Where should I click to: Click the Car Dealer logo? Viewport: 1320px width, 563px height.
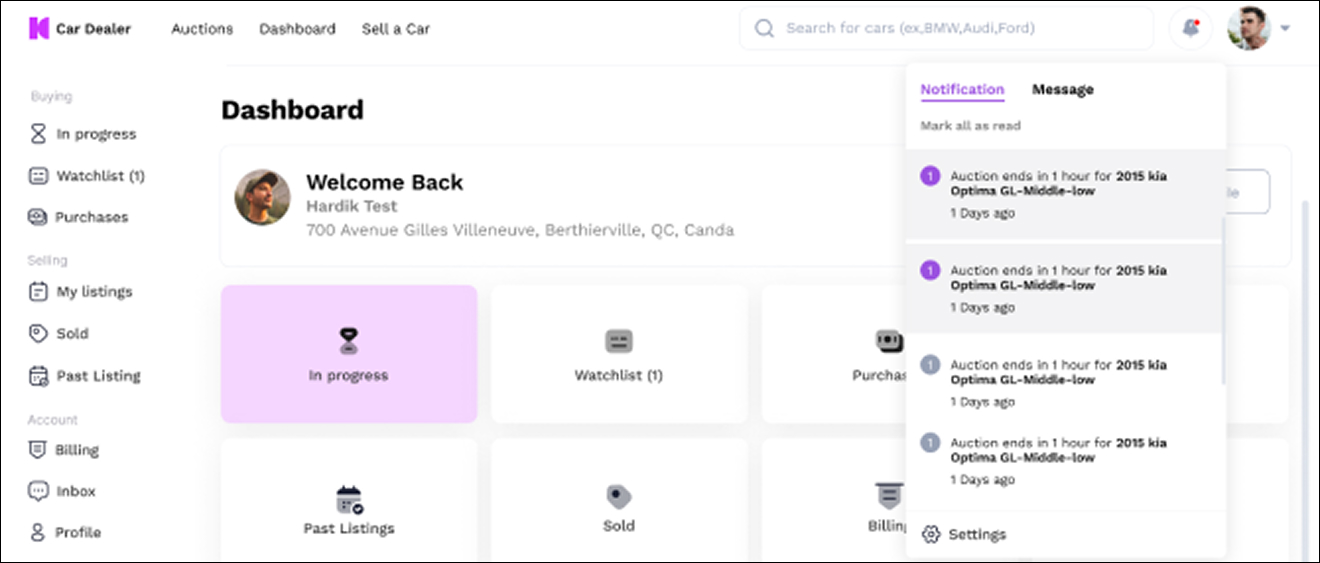(x=80, y=28)
